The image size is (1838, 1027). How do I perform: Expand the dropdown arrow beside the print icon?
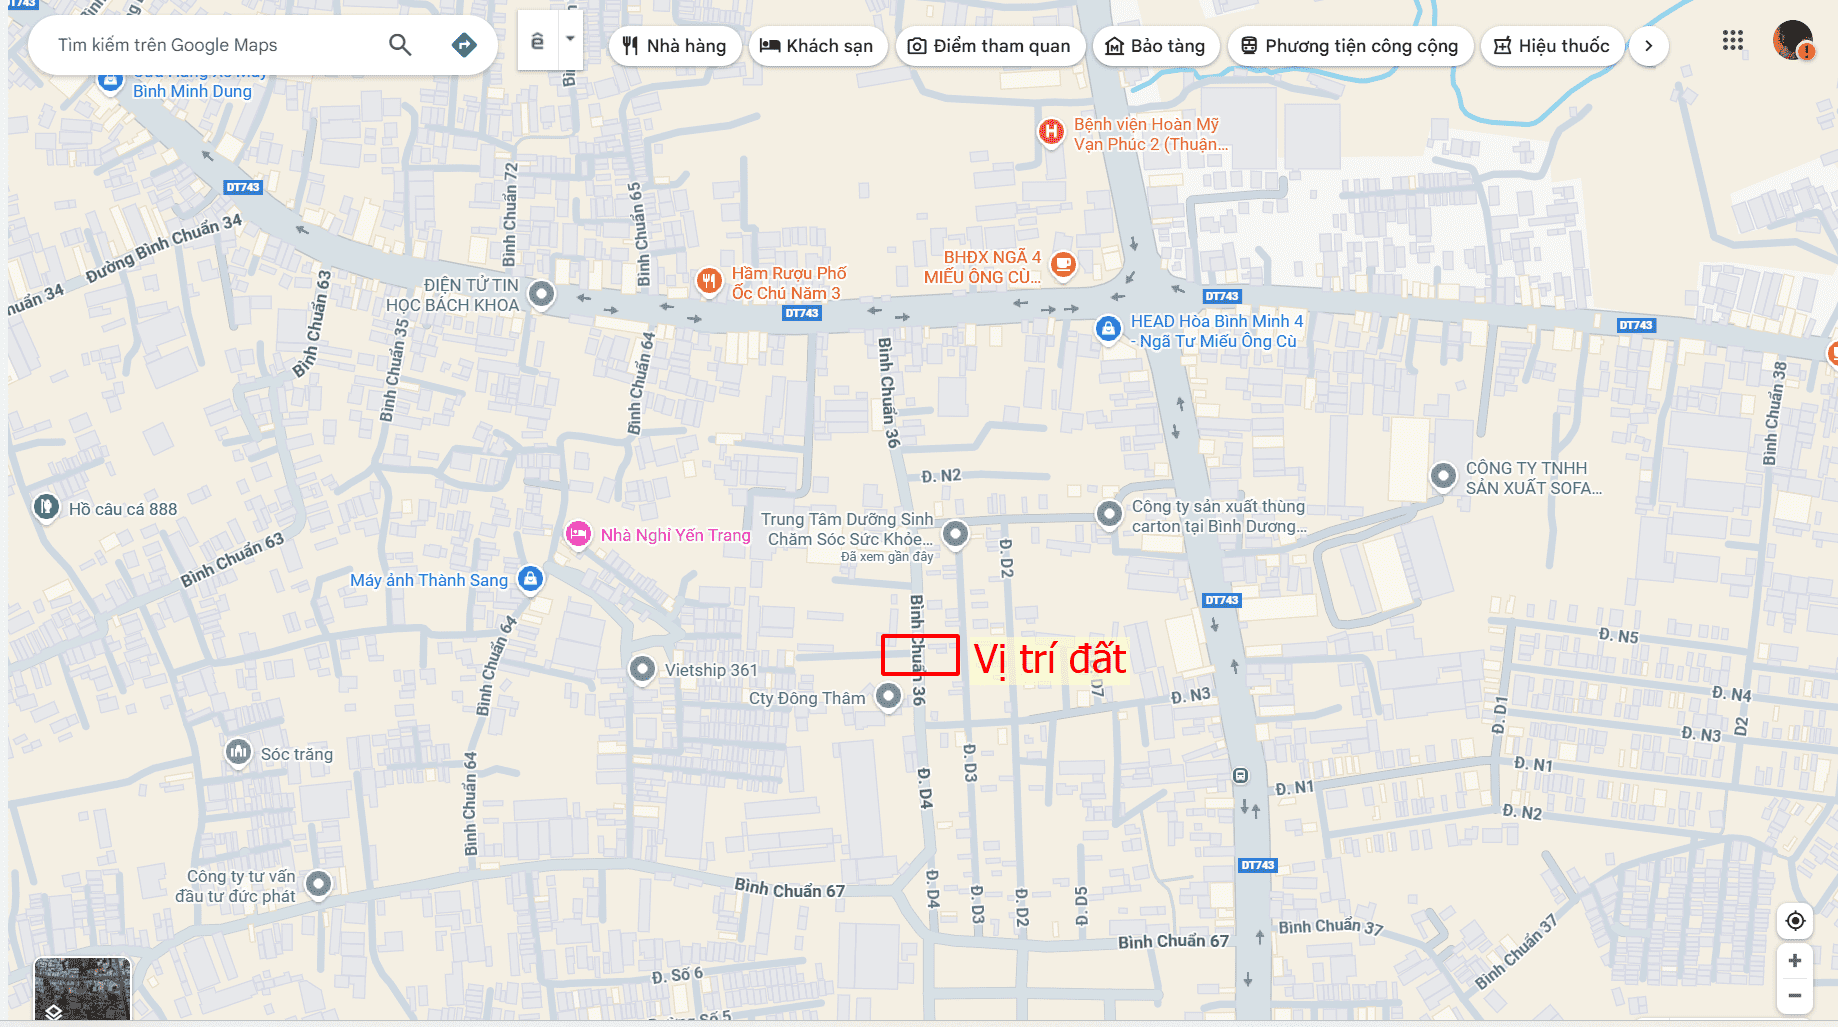pyautogui.click(x=570, y=40)
